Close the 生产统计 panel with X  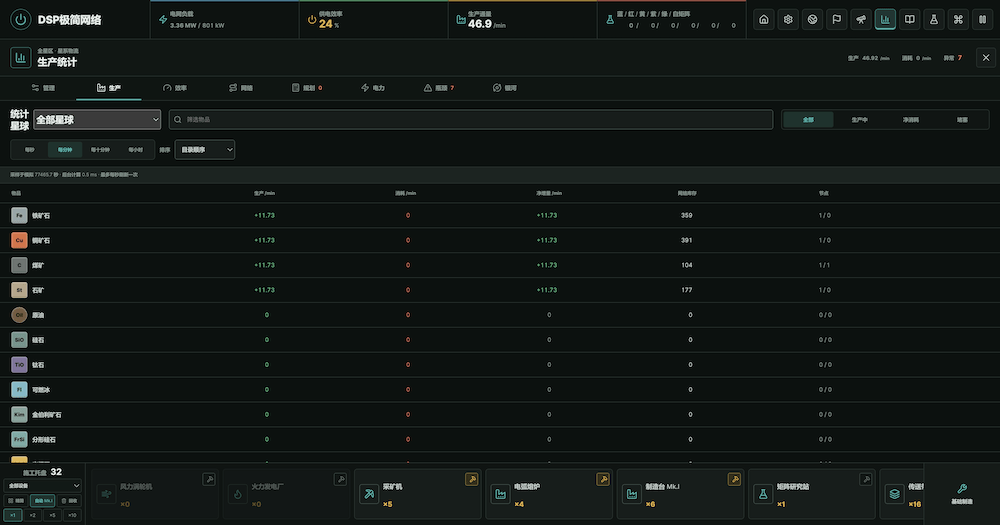pyautogui.click(x=985, y=57)
